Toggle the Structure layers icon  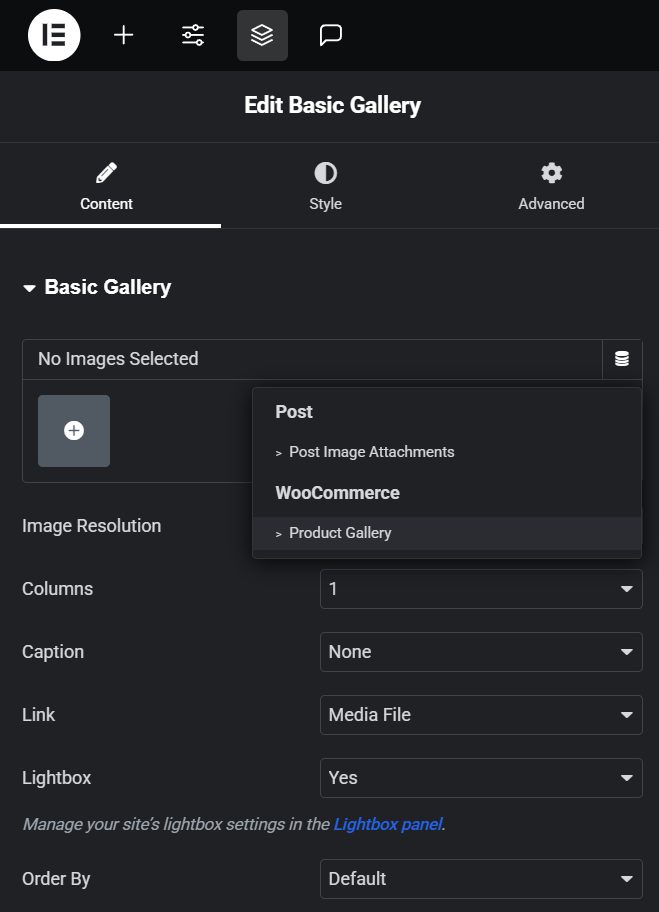pyautogui.click(x=262, y=35)
